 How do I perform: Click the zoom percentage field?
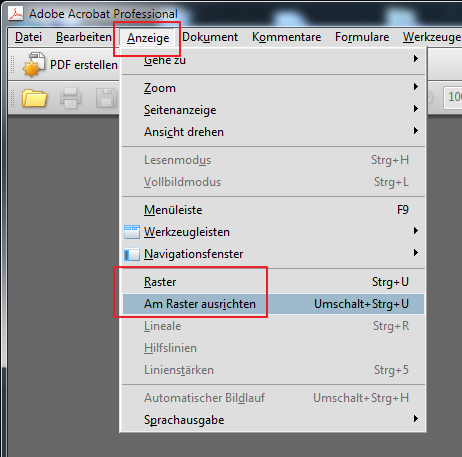(453, 97)
